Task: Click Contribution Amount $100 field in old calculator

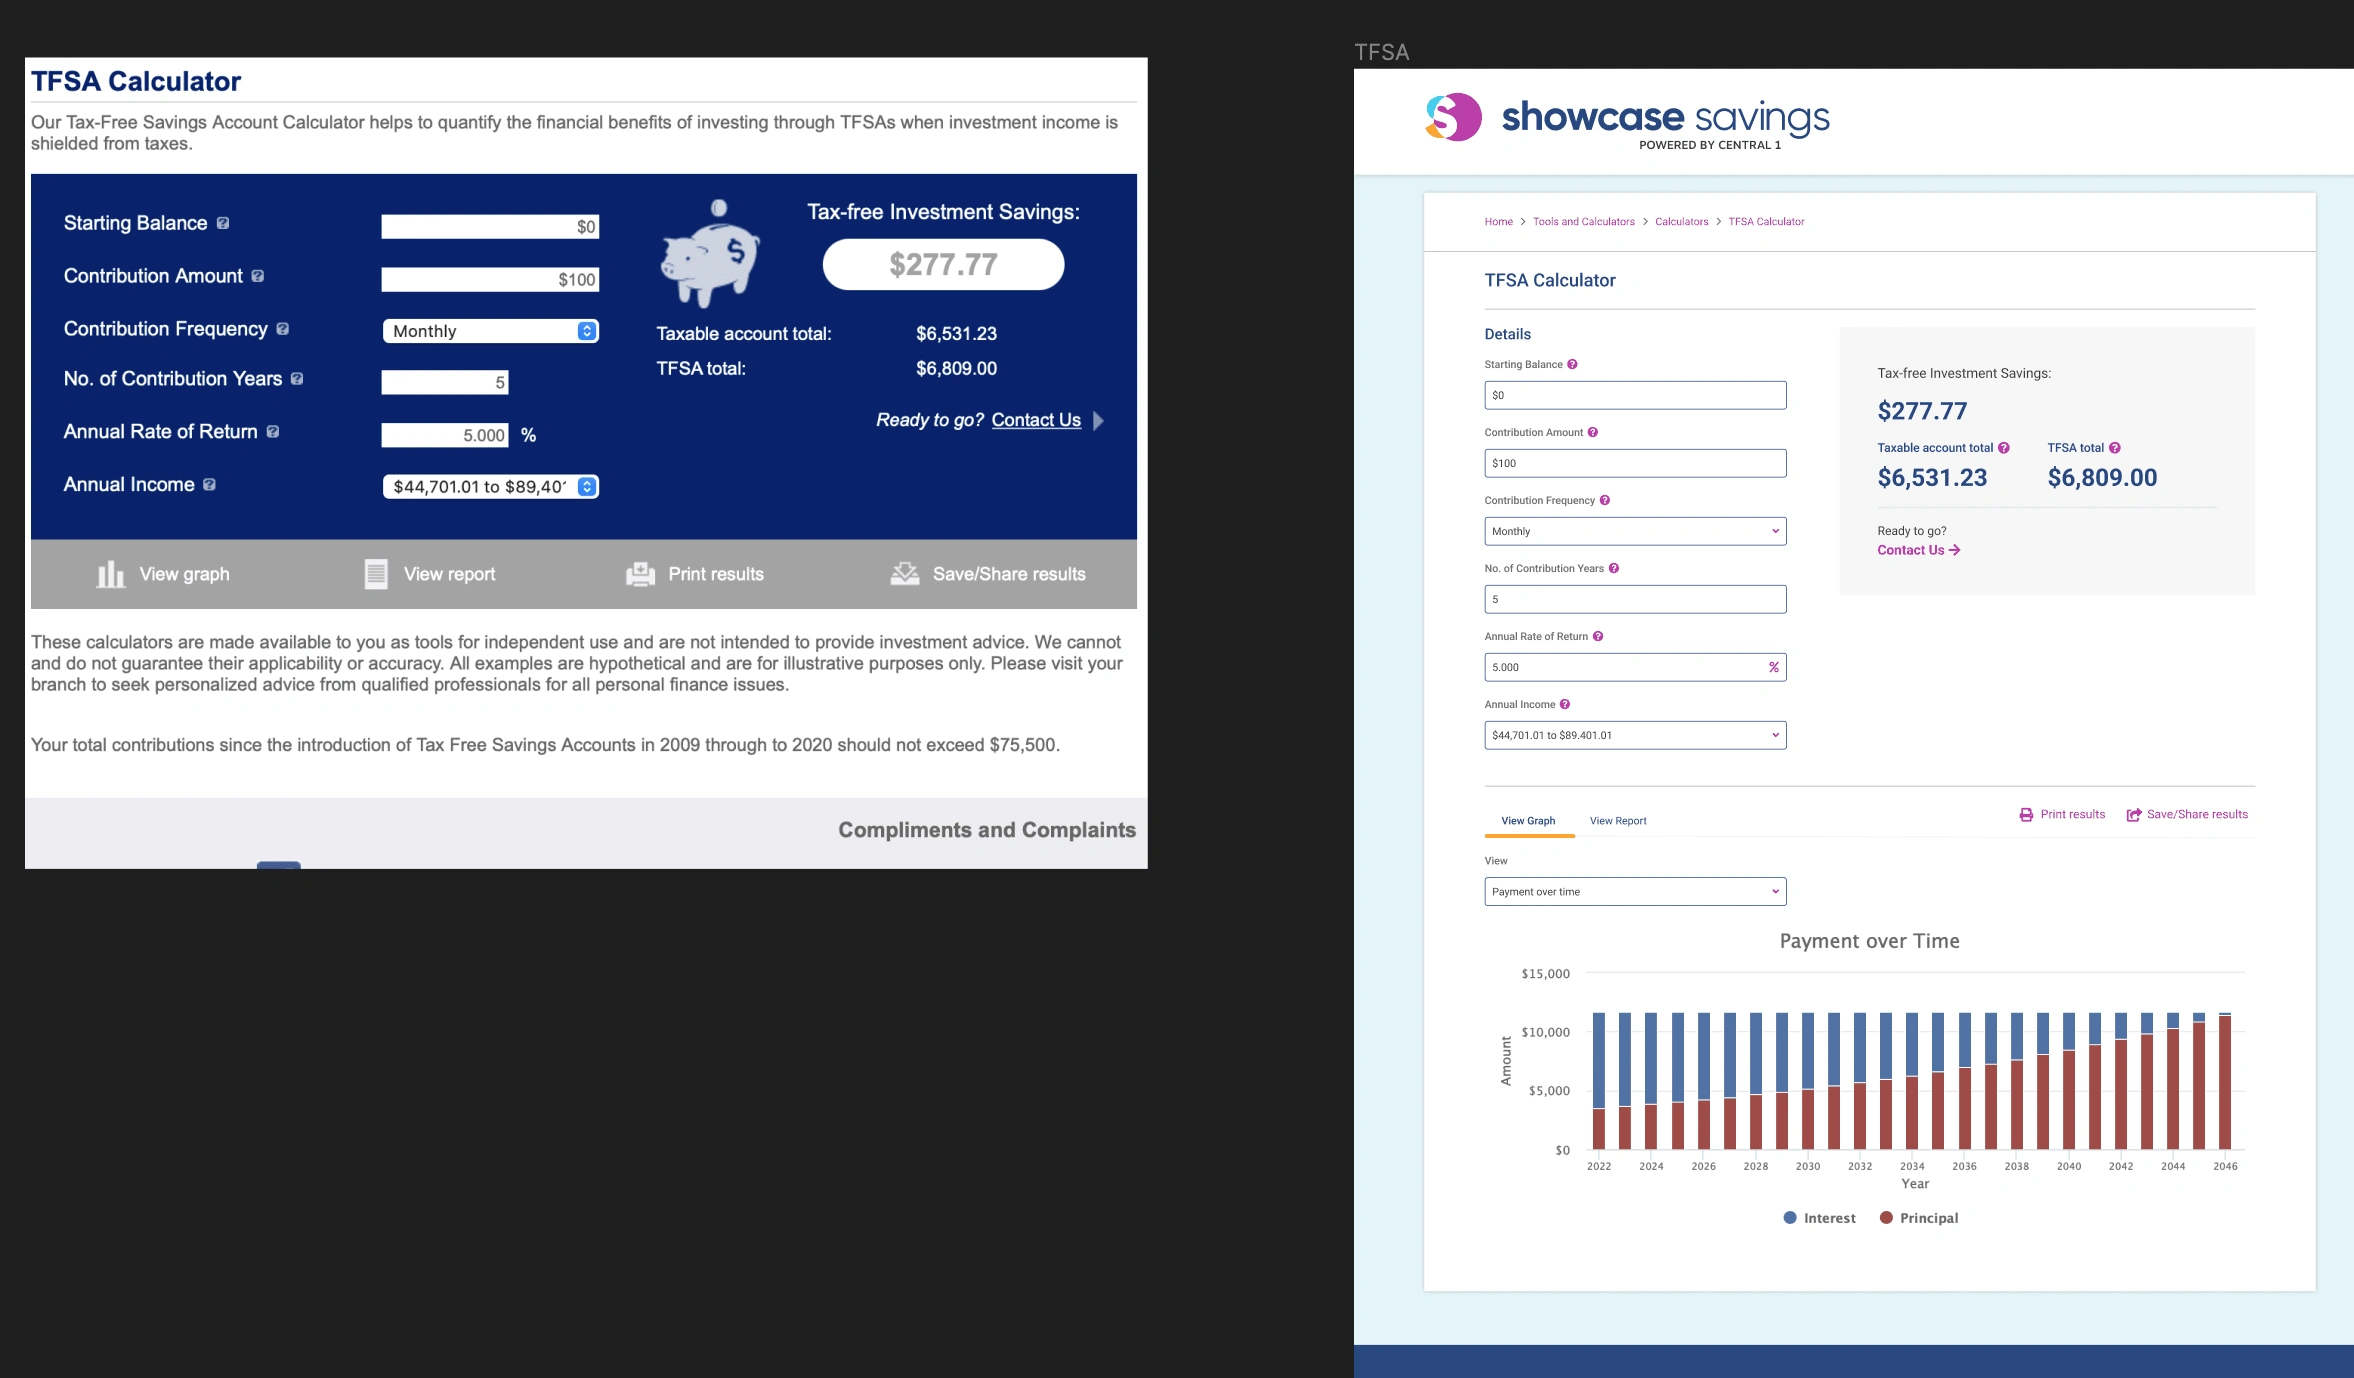Action: click(490, 280)
